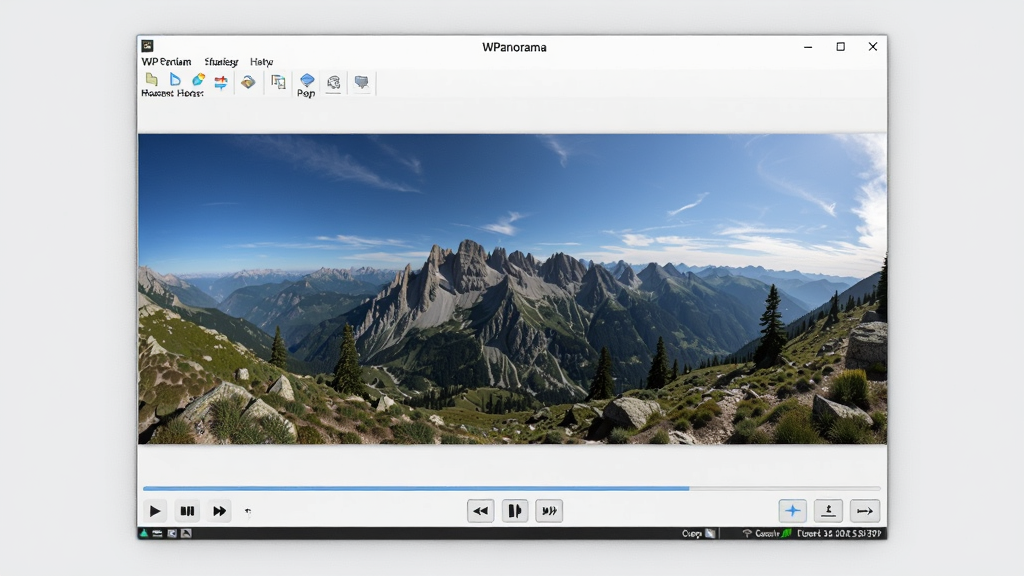1024x576 pixels.
Task: Click the blue Pop toolbar icon
Action: pos(306,80)
